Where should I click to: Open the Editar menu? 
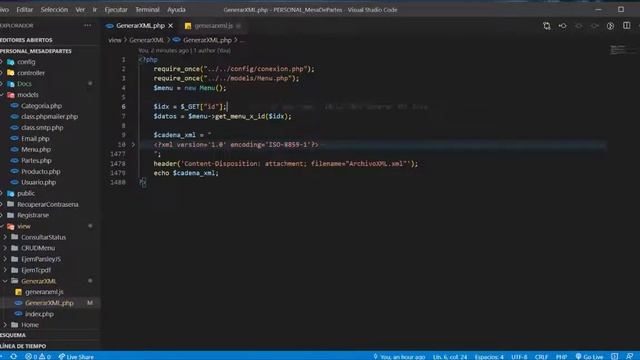[x=24, y=9]
